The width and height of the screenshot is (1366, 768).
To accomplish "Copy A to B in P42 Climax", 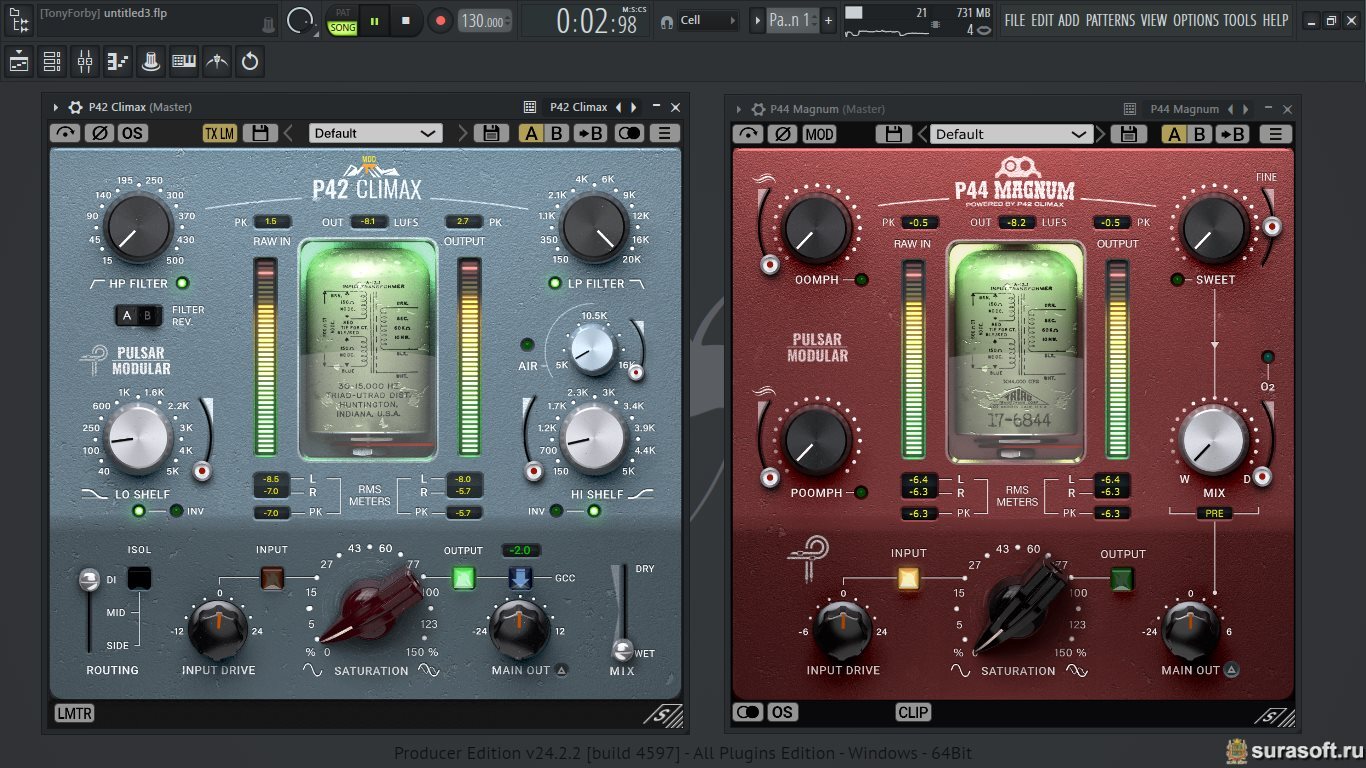I will pos(590,133).
